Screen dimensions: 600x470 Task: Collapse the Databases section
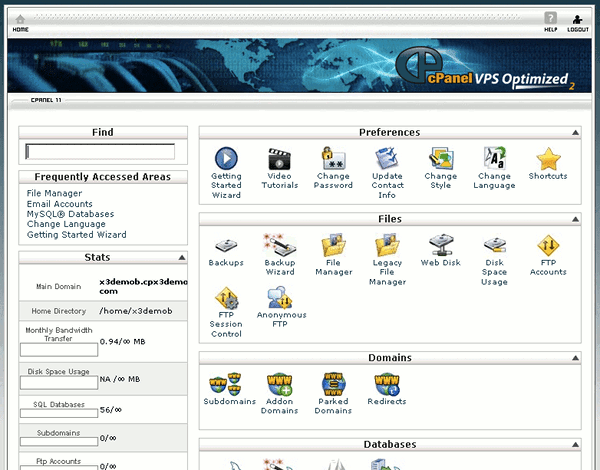click(575, 445)
